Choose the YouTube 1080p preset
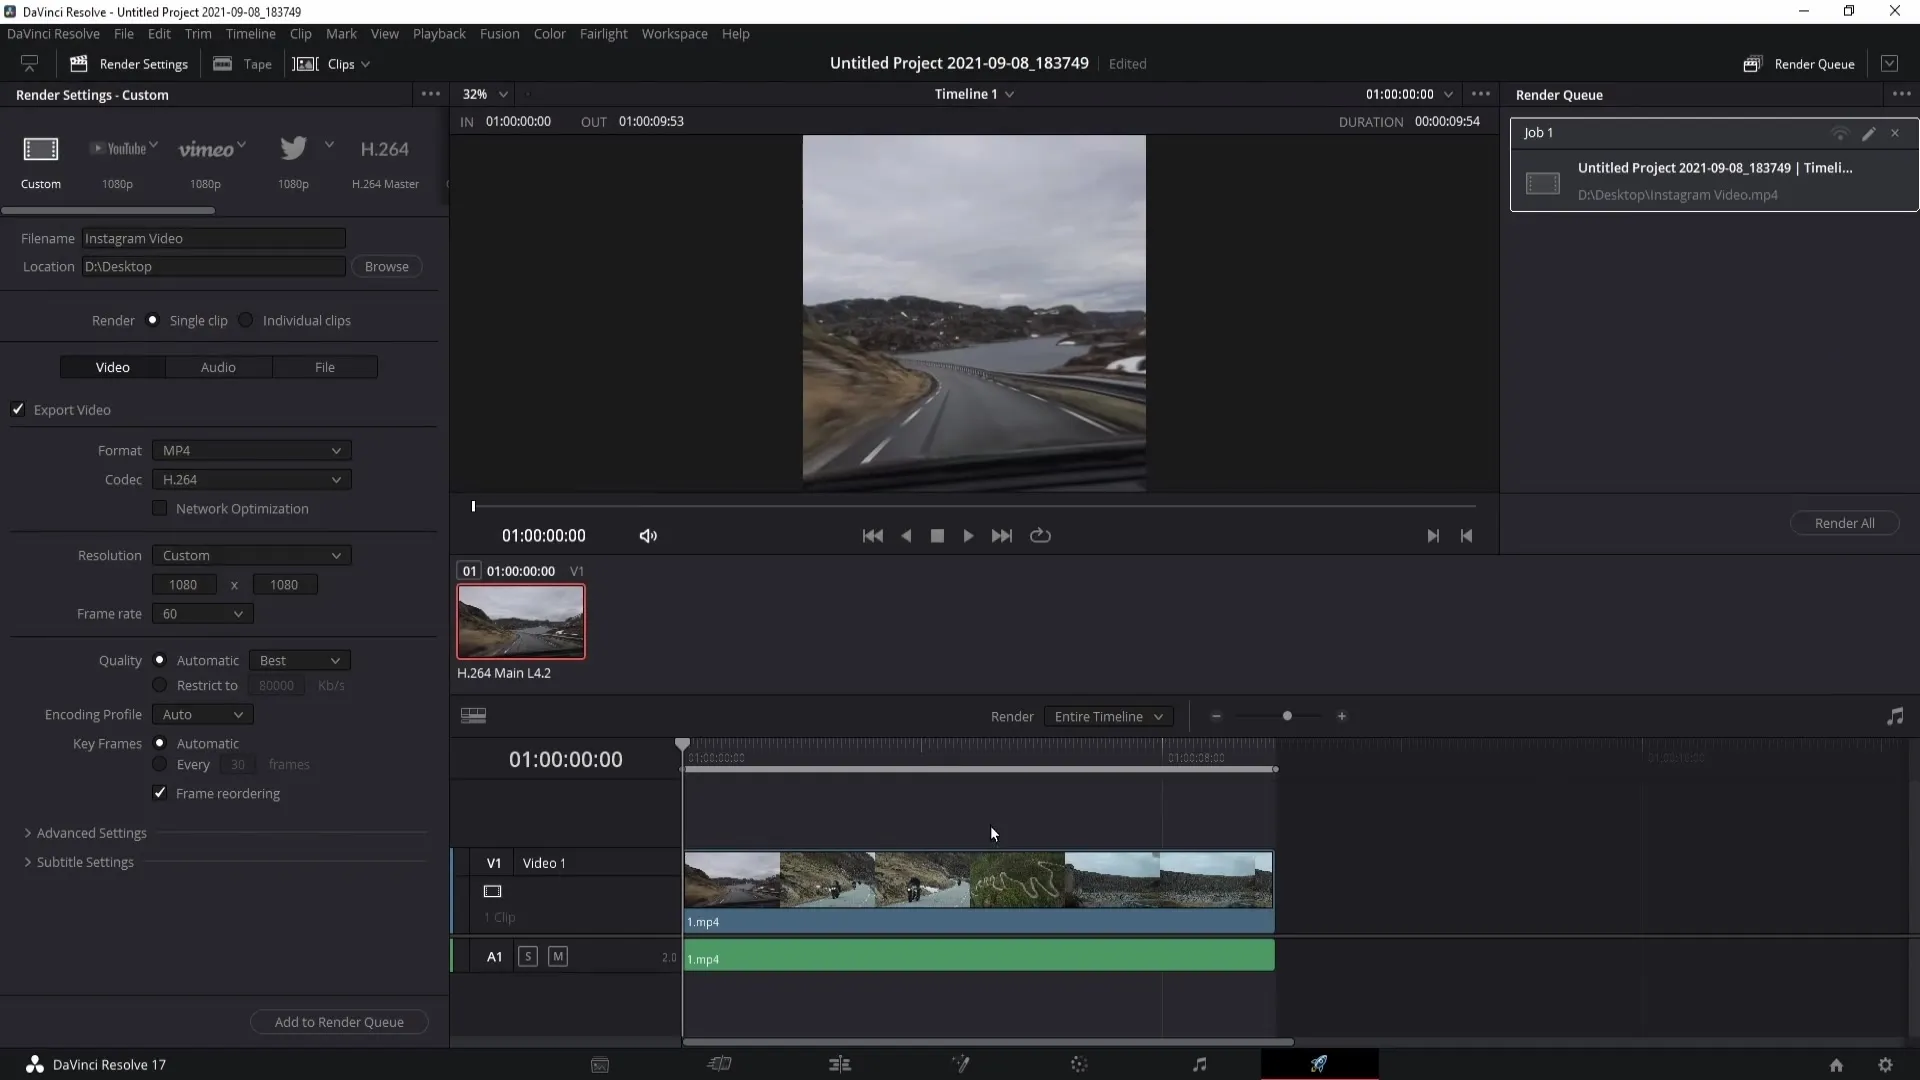The image size is (1920, 1080). 123,148
